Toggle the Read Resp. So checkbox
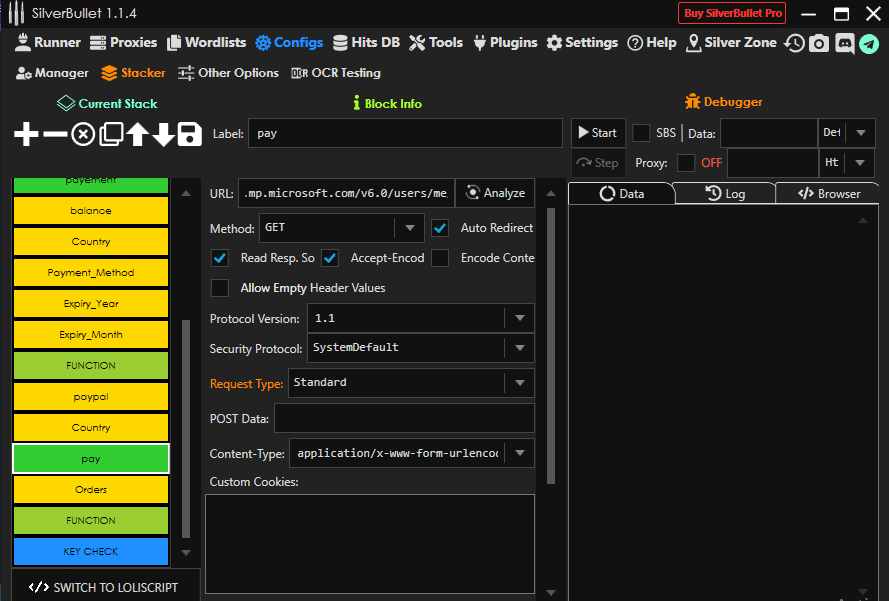This screenshot has height=601, width=889. 219,259
